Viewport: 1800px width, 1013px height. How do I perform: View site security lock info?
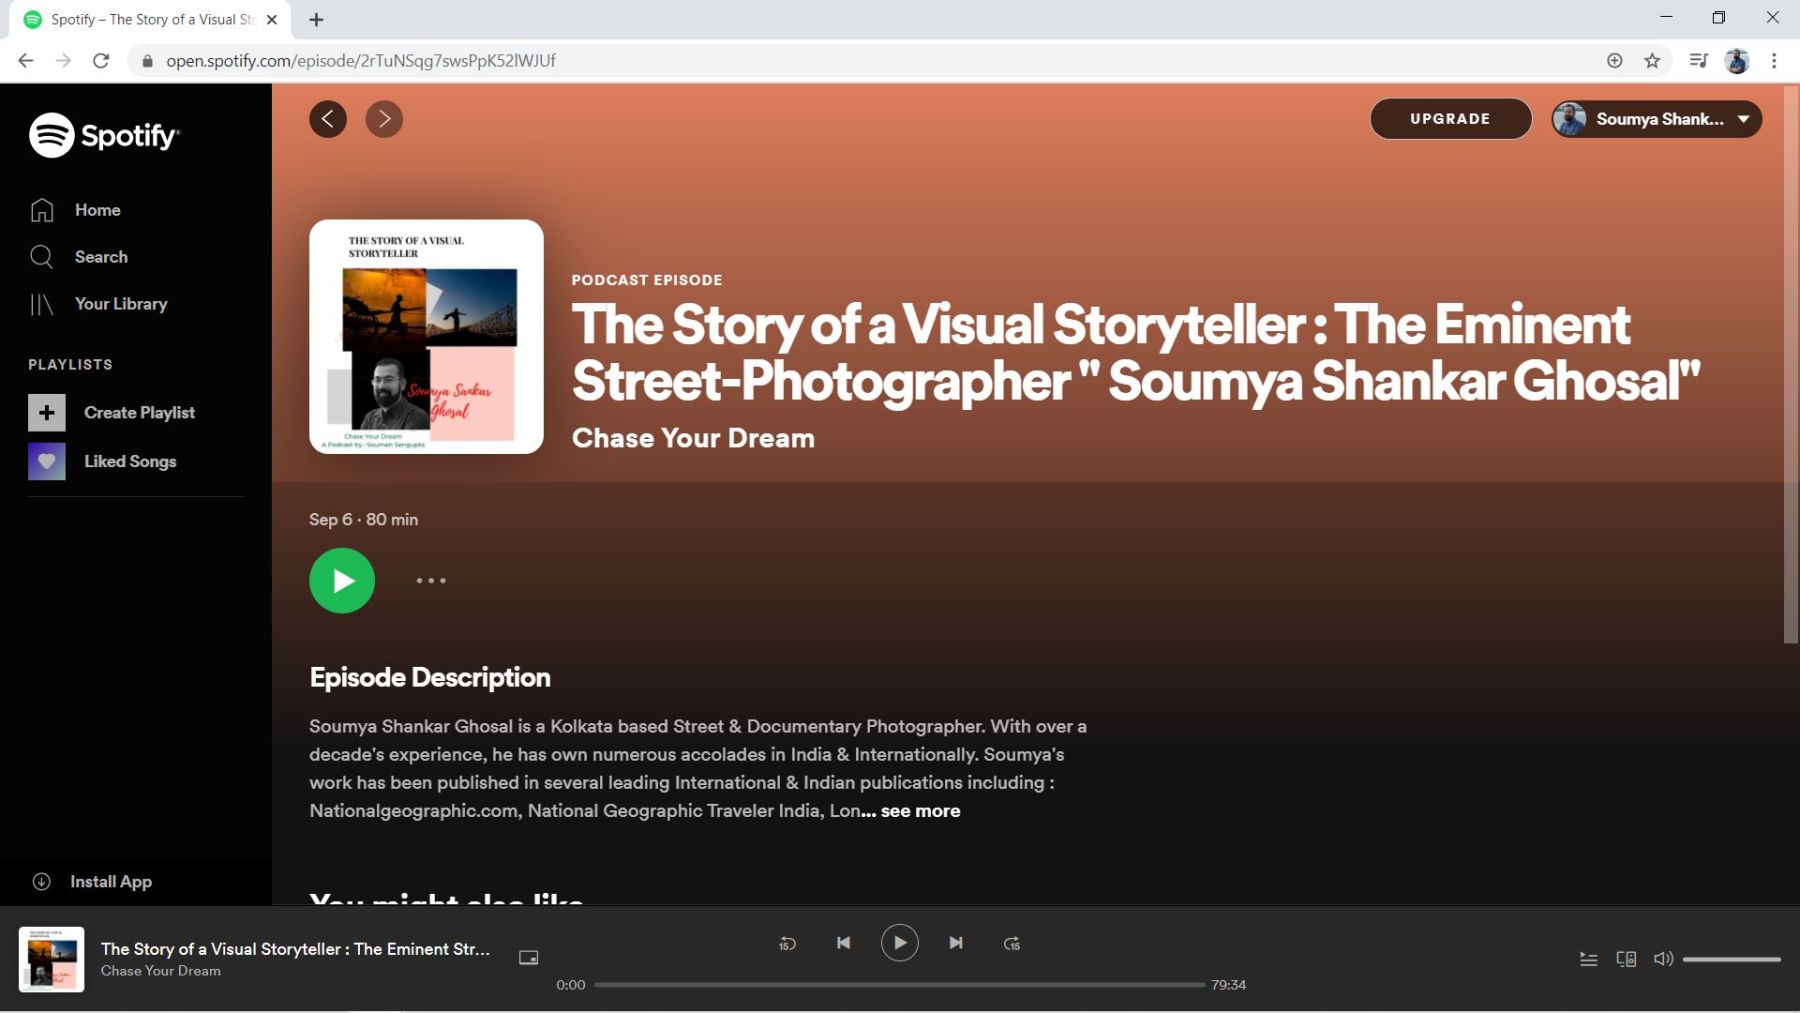point(148,61)
